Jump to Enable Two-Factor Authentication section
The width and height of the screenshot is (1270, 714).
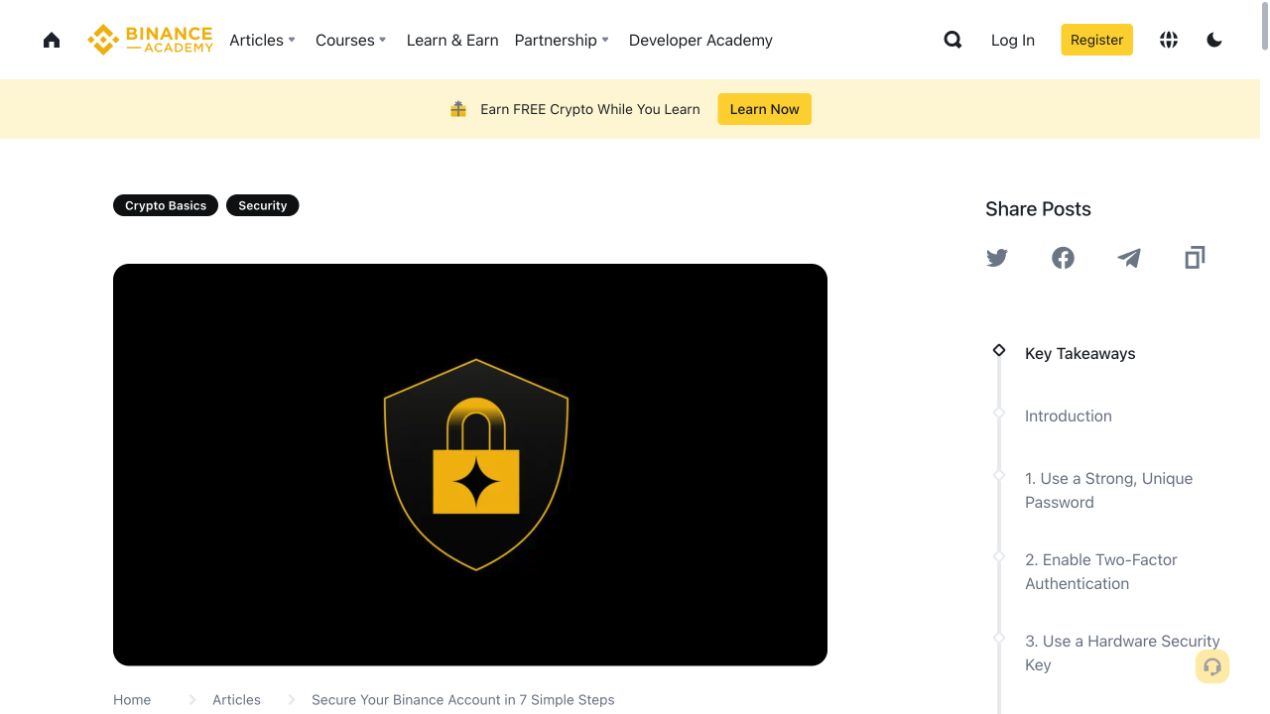tap(1101, 571)
